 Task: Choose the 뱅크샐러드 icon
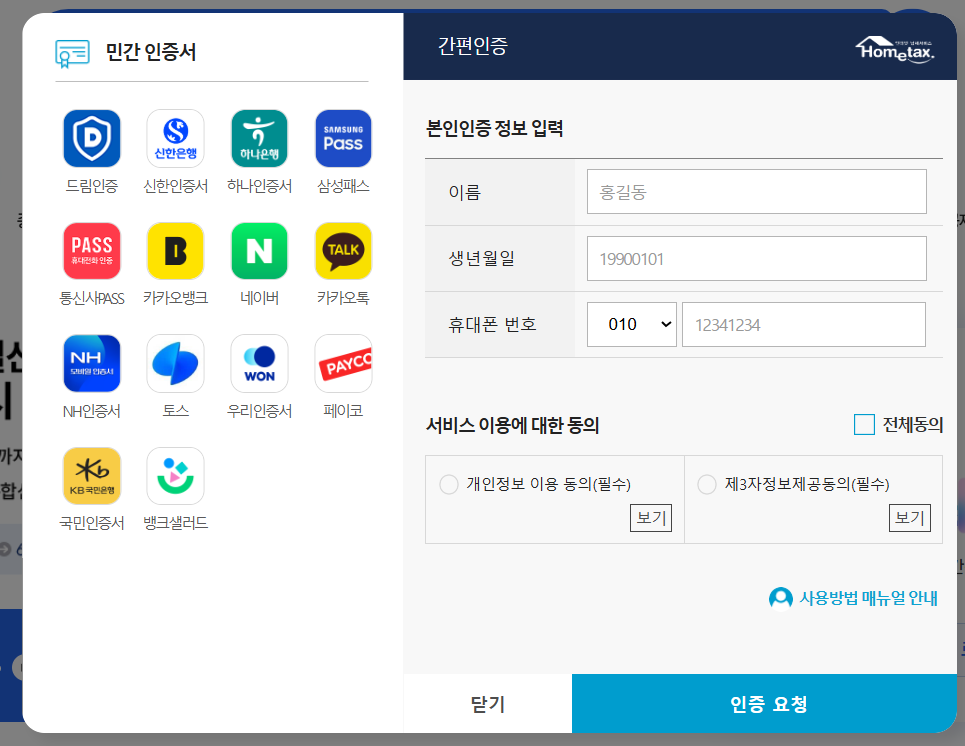click(175, 476)
